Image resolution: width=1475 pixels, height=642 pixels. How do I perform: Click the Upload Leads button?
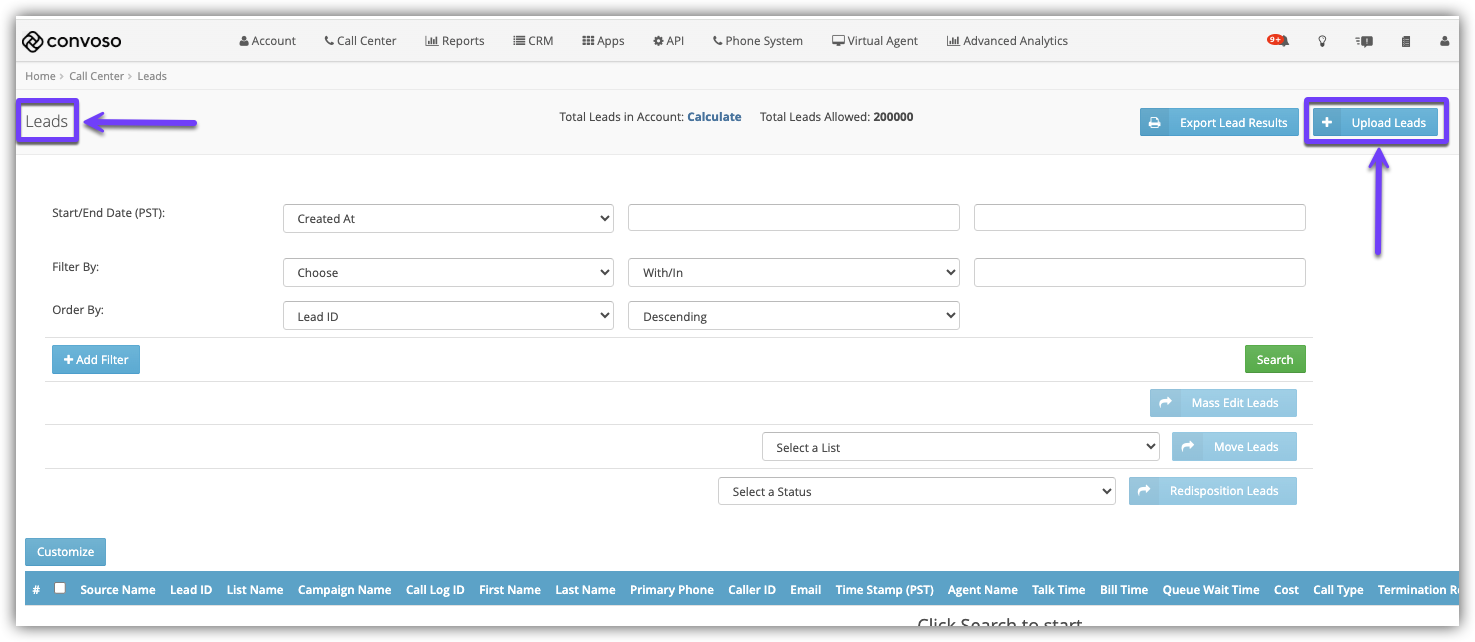tap(1376, 122)
